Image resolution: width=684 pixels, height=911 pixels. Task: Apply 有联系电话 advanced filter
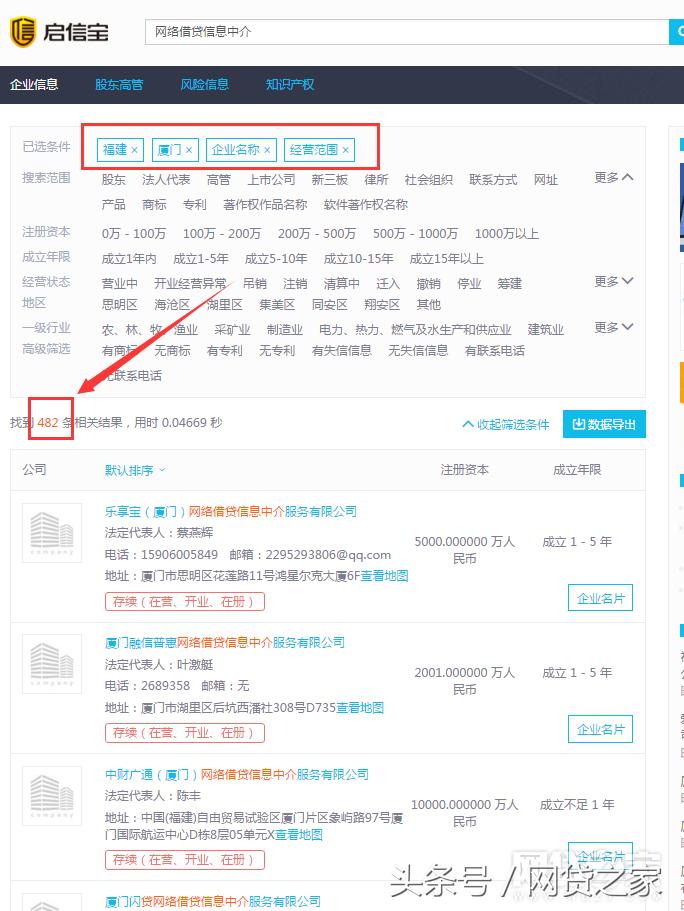(x=495, y=350)
